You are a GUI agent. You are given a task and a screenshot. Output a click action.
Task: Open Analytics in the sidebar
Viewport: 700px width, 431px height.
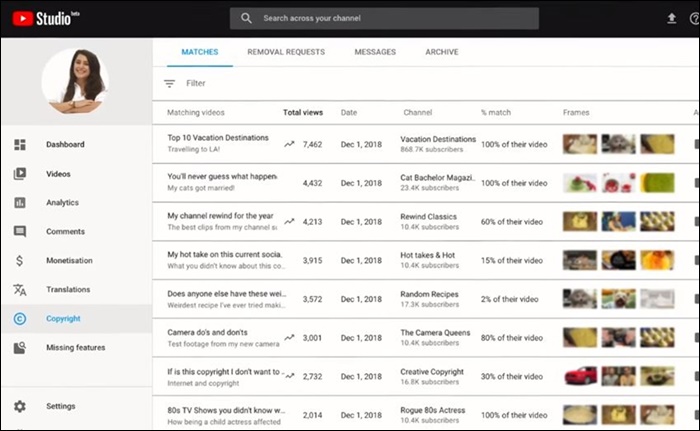[x=62, y=202]
